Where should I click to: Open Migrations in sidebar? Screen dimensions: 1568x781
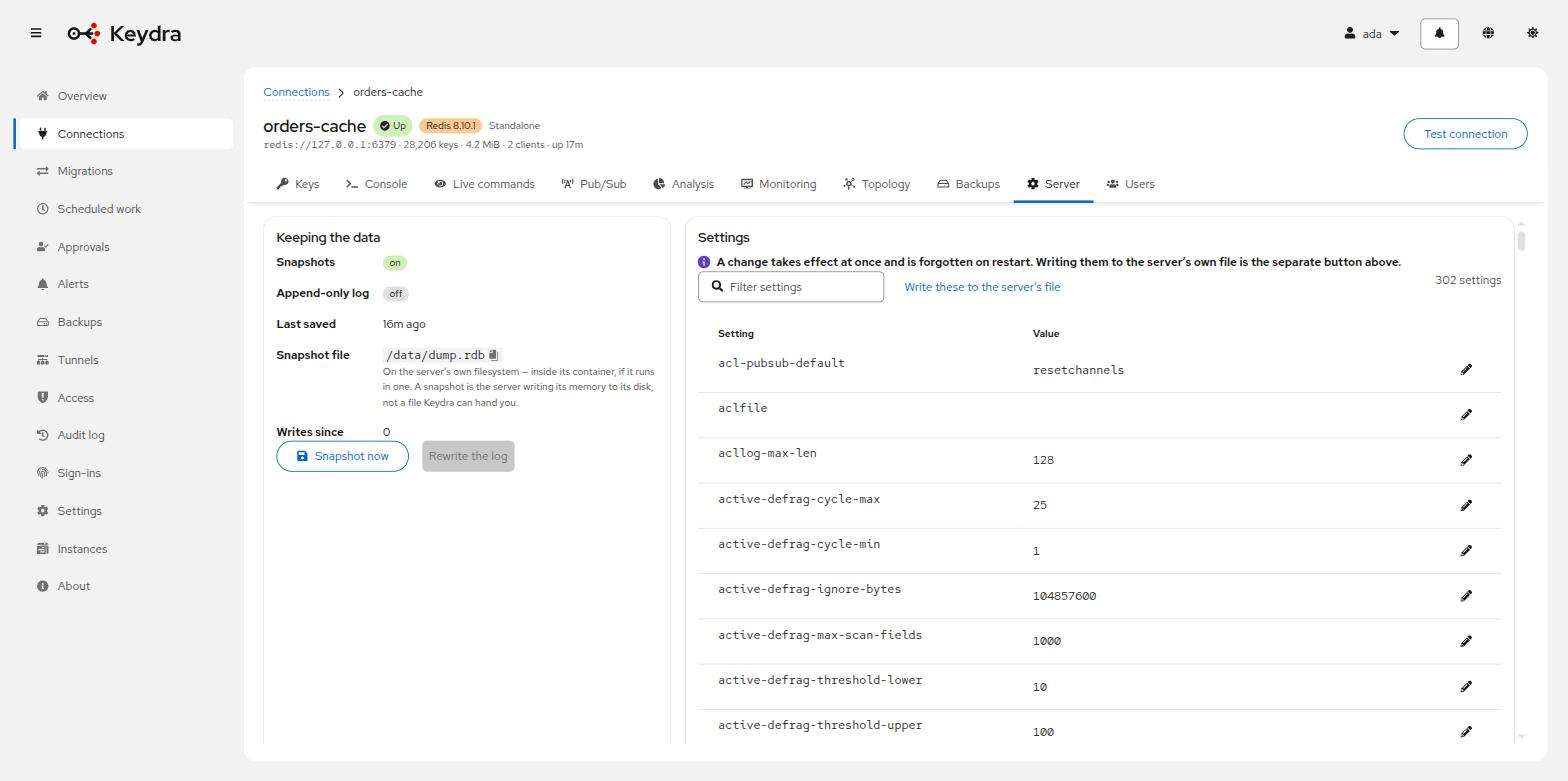(124, 171)
